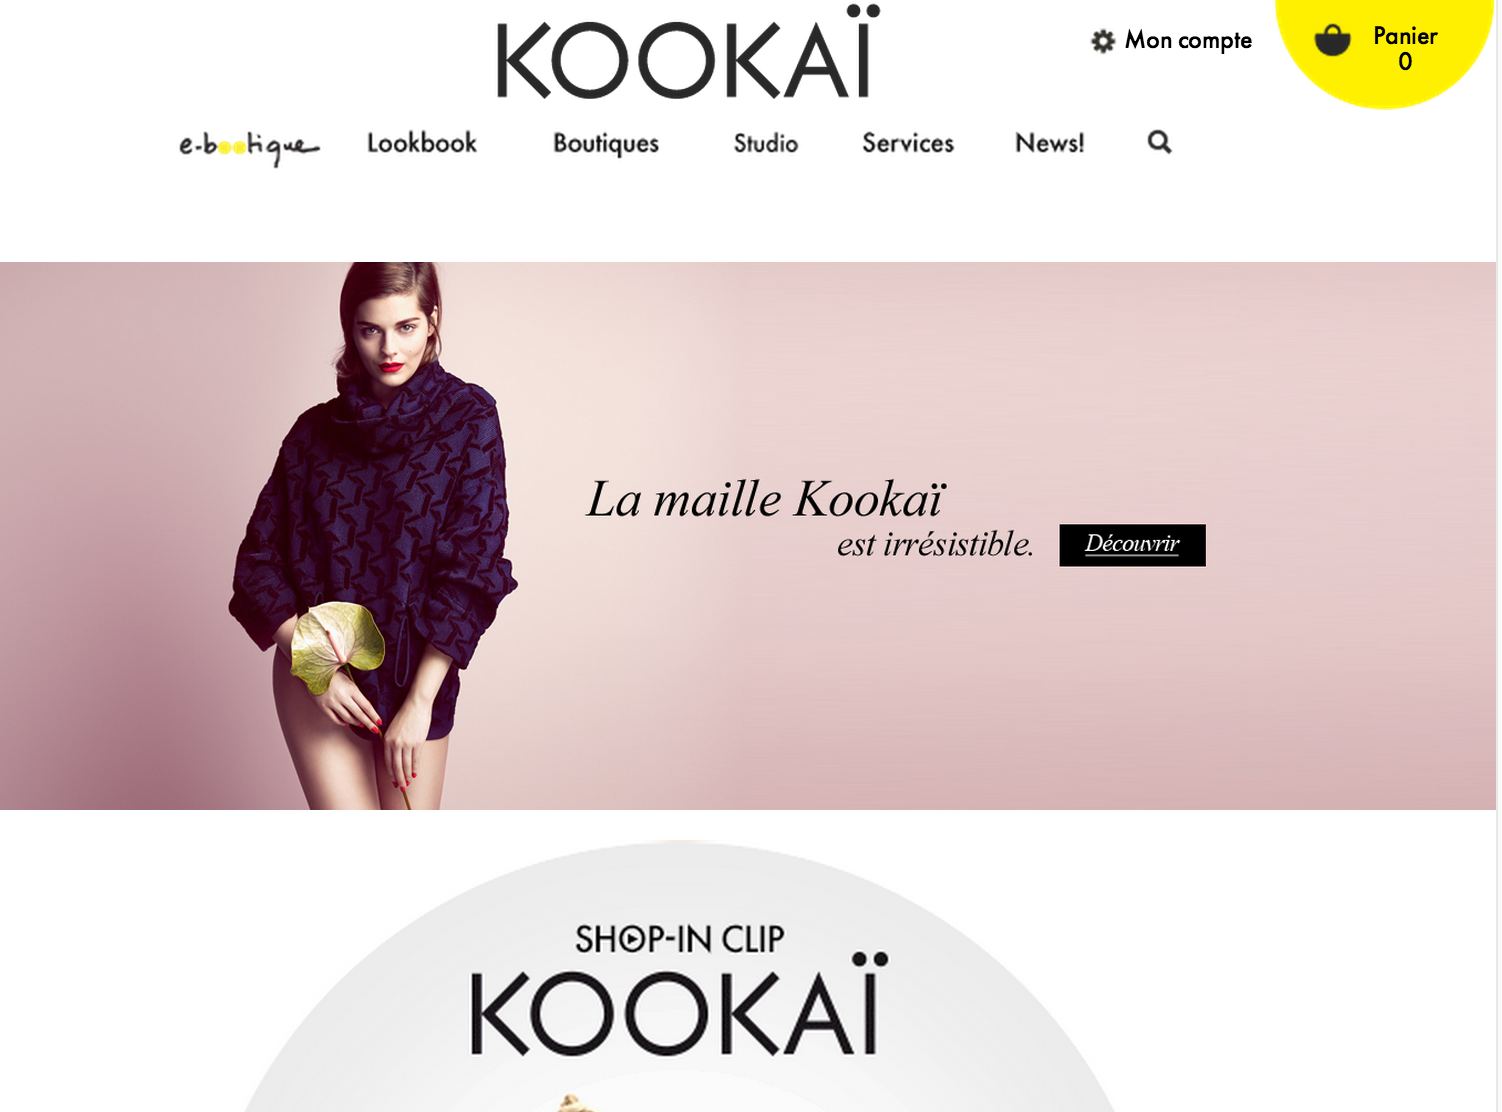Click the KOOKAÏ logo under SHOP-IN CLIP

[x=679, y=1005]
